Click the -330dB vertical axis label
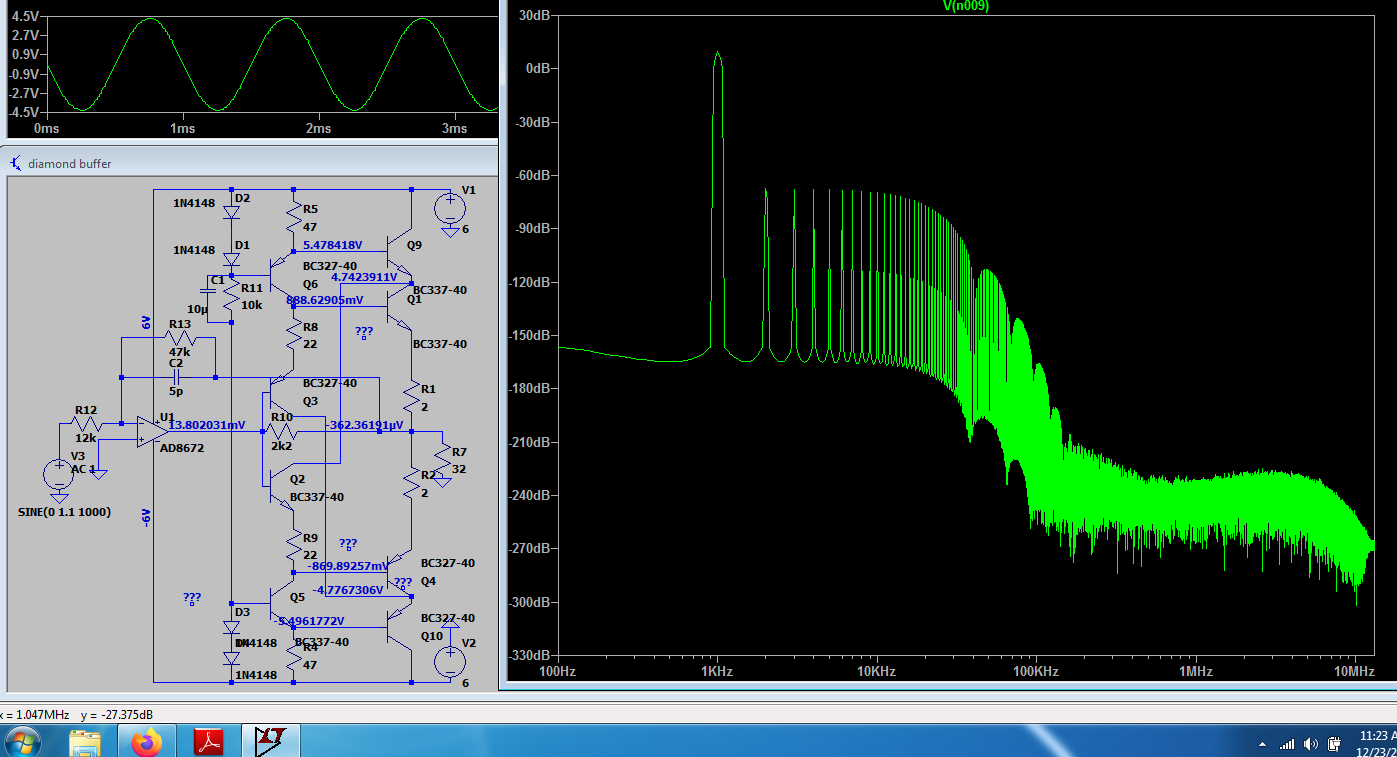The image size is (1397, 757). [x=531, y=655]
